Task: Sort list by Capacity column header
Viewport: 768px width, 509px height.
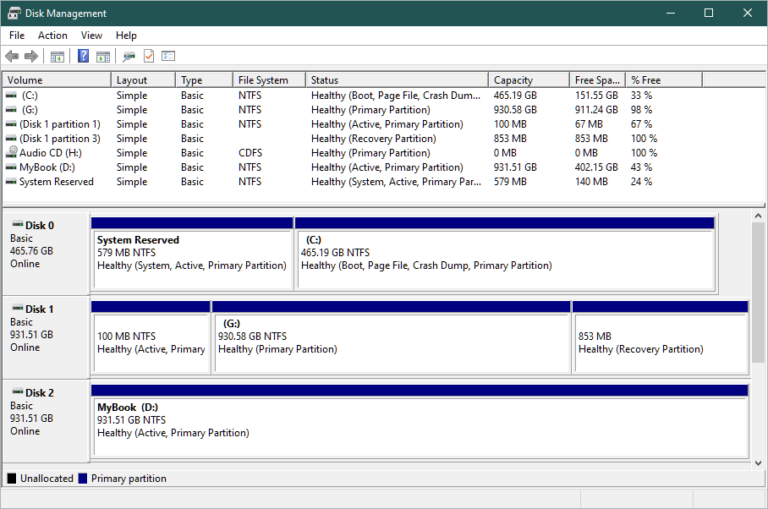Action: [528, 80]
